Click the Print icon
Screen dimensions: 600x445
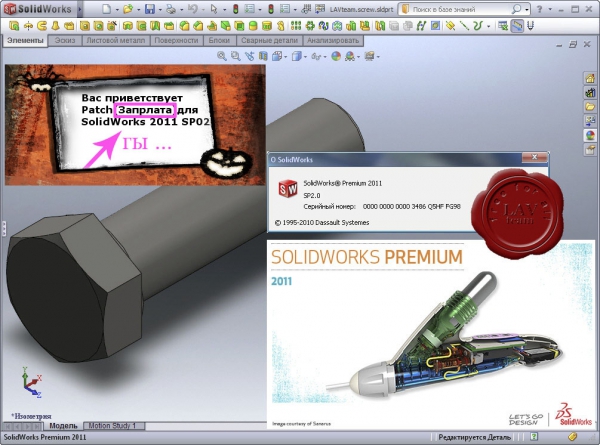tap(171, 9)
